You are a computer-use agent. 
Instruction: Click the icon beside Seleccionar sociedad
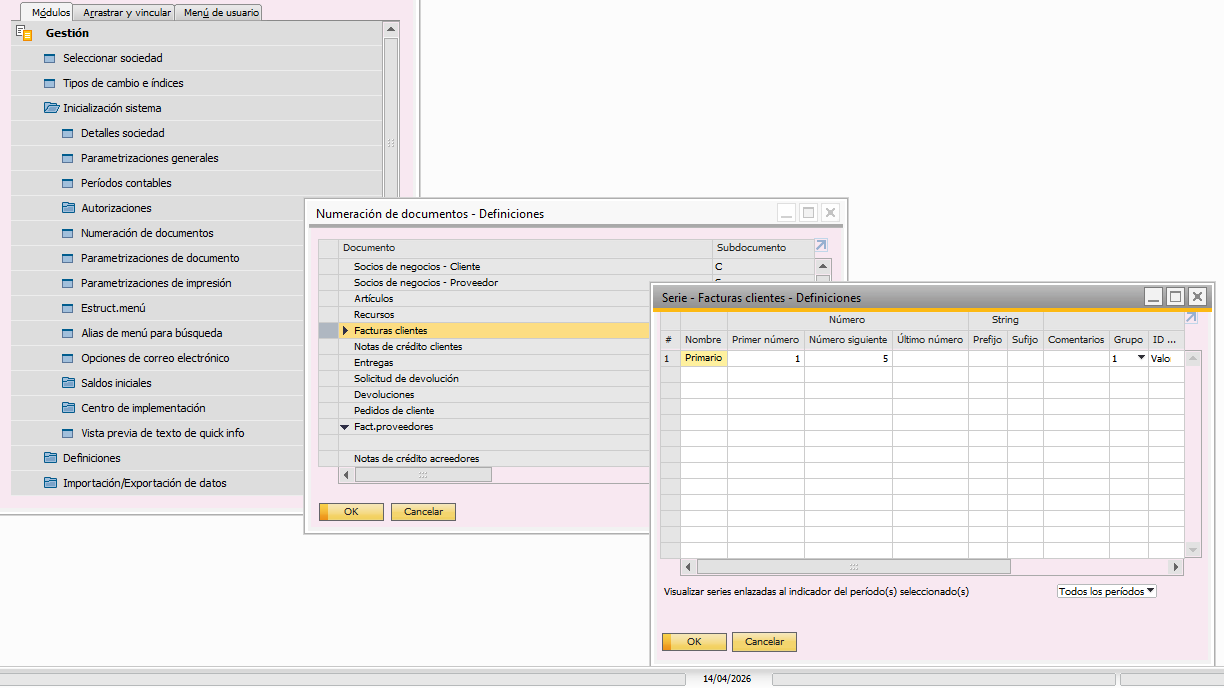pos(49,58)
